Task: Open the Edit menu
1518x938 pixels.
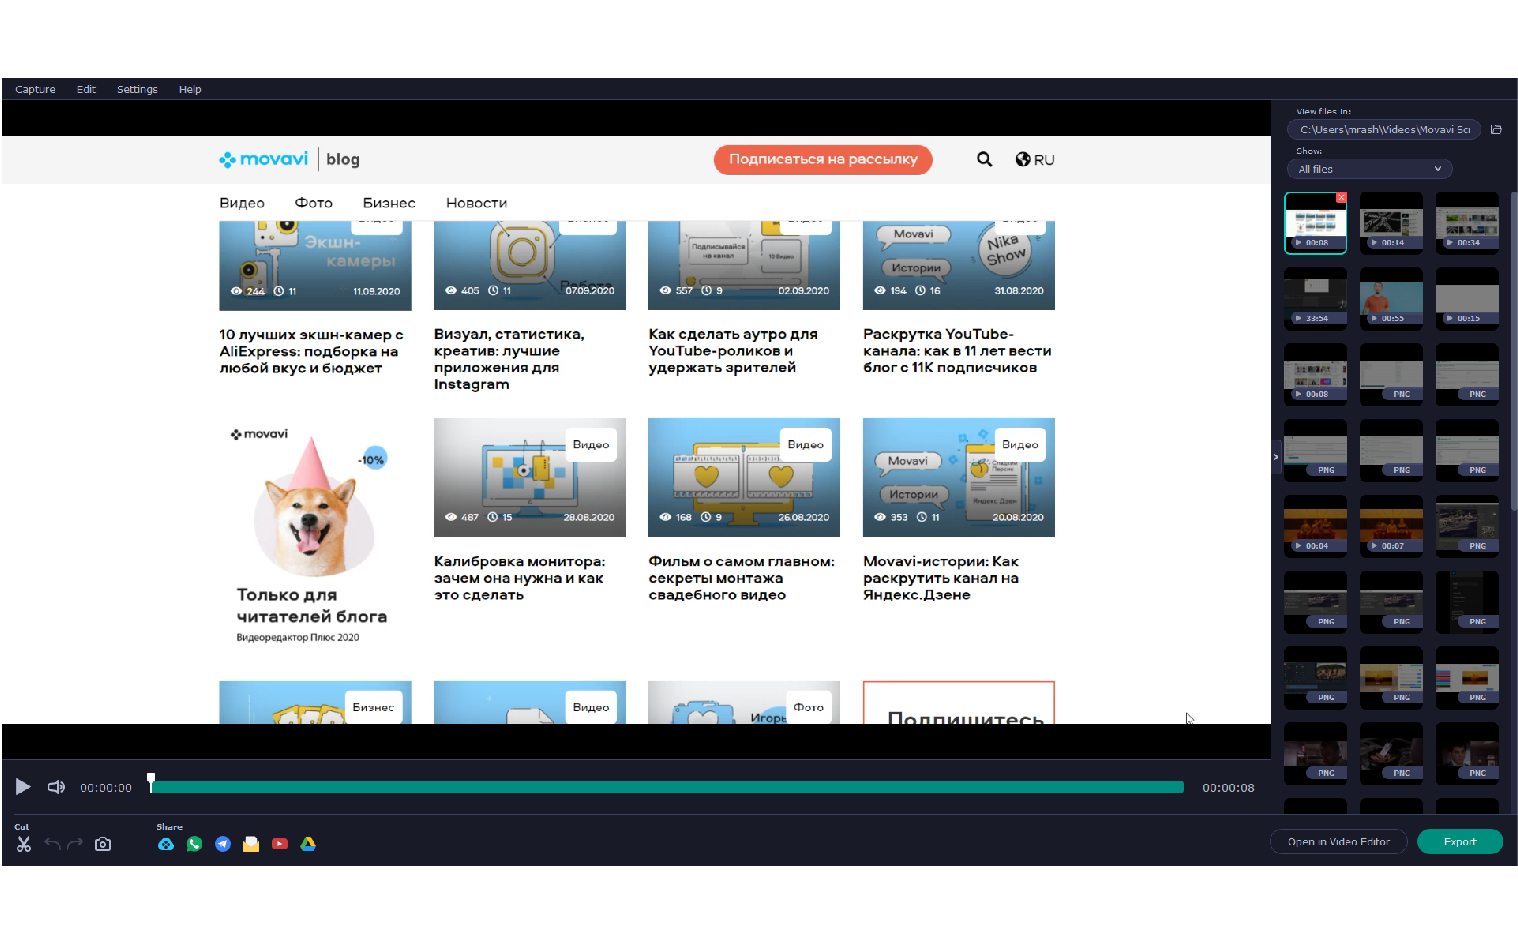Action: click(x=86, y=89)
